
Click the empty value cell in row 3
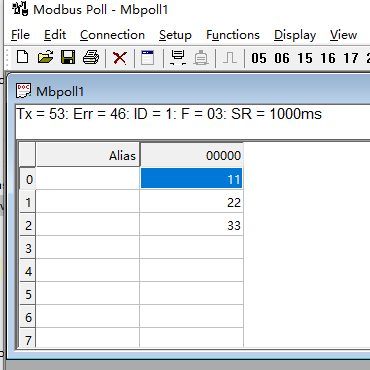point(191,247)
